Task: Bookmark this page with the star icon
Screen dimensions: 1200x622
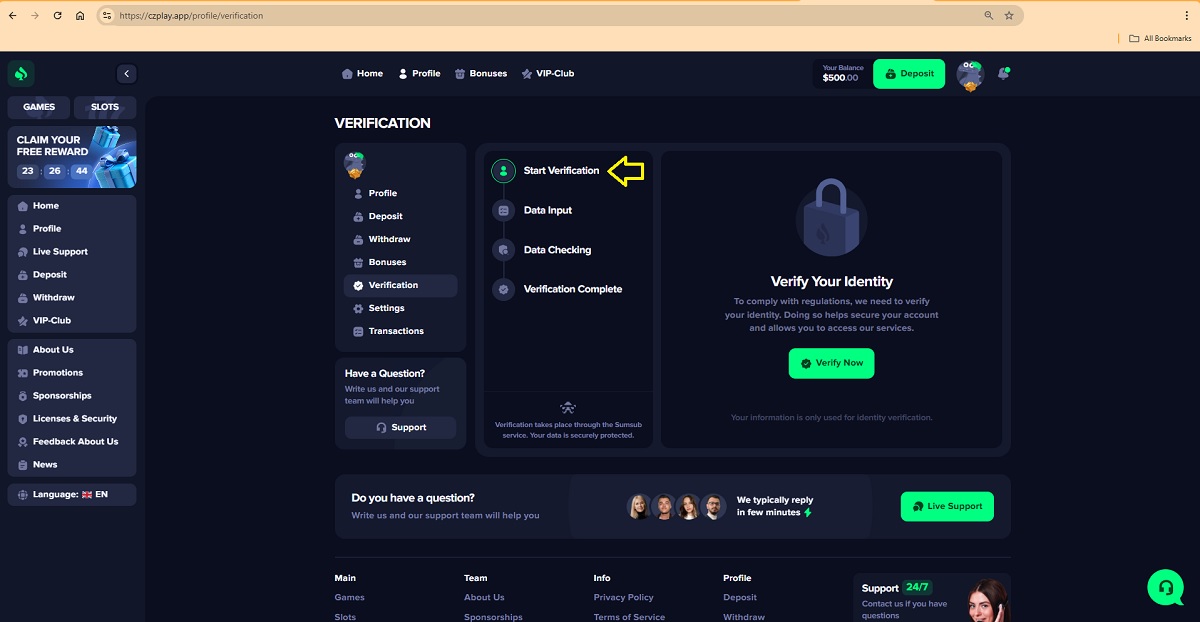Action: point(1009,16)
